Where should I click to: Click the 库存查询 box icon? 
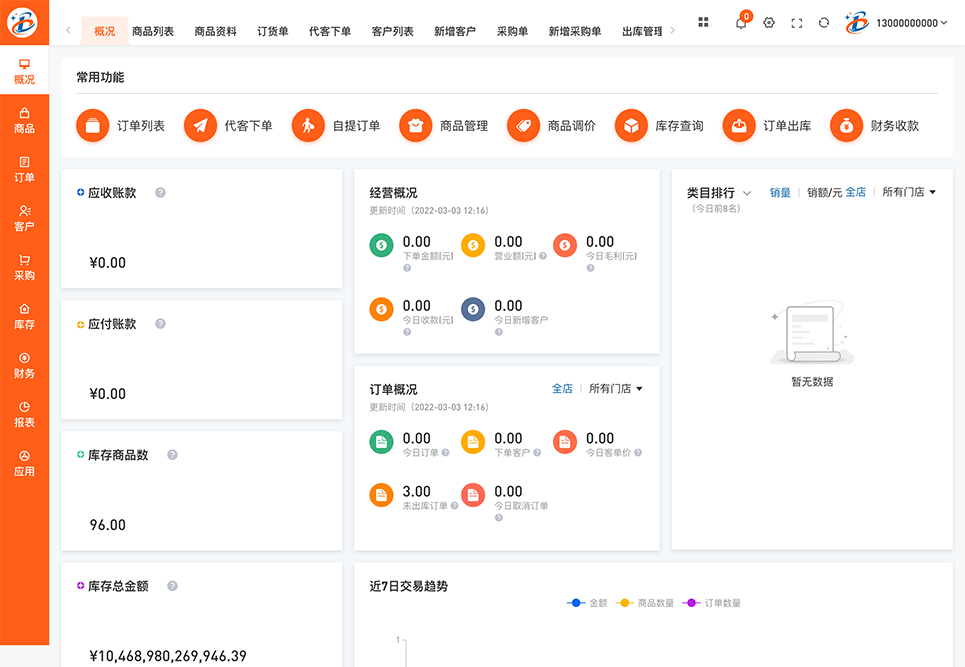pyautogui.click(x=631, y=126)
